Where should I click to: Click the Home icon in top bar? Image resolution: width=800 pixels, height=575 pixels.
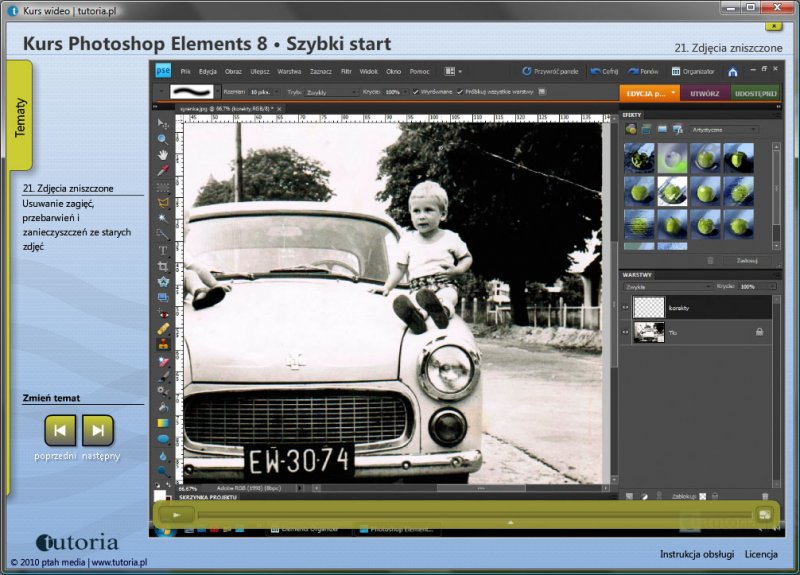coord(733,72)
